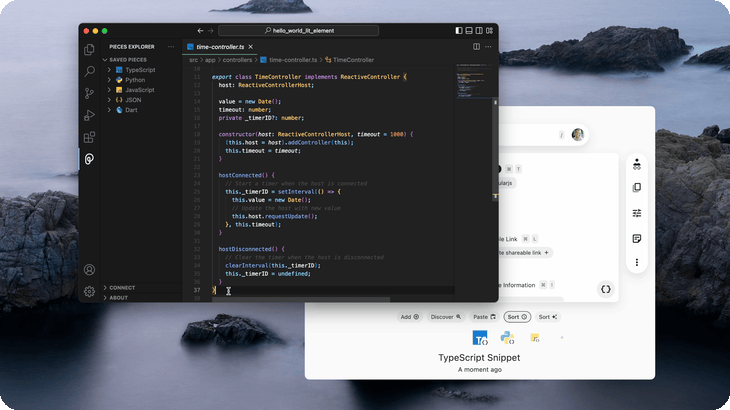The height and width of the screenshot is (410, 730).
Task: Click the 'A moment ago' timestamp text
Action: (480, 370)
